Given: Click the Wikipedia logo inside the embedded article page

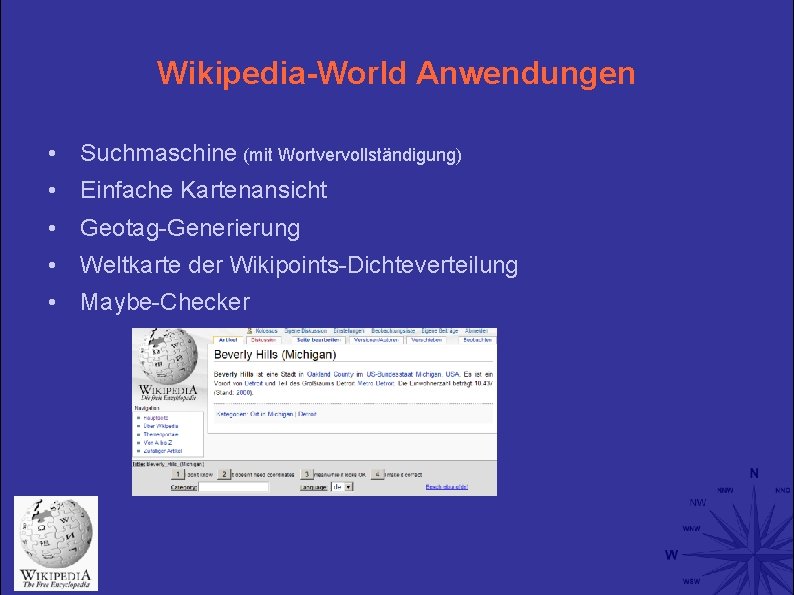Looking at the screenshot, I should (x=168, y=365).
